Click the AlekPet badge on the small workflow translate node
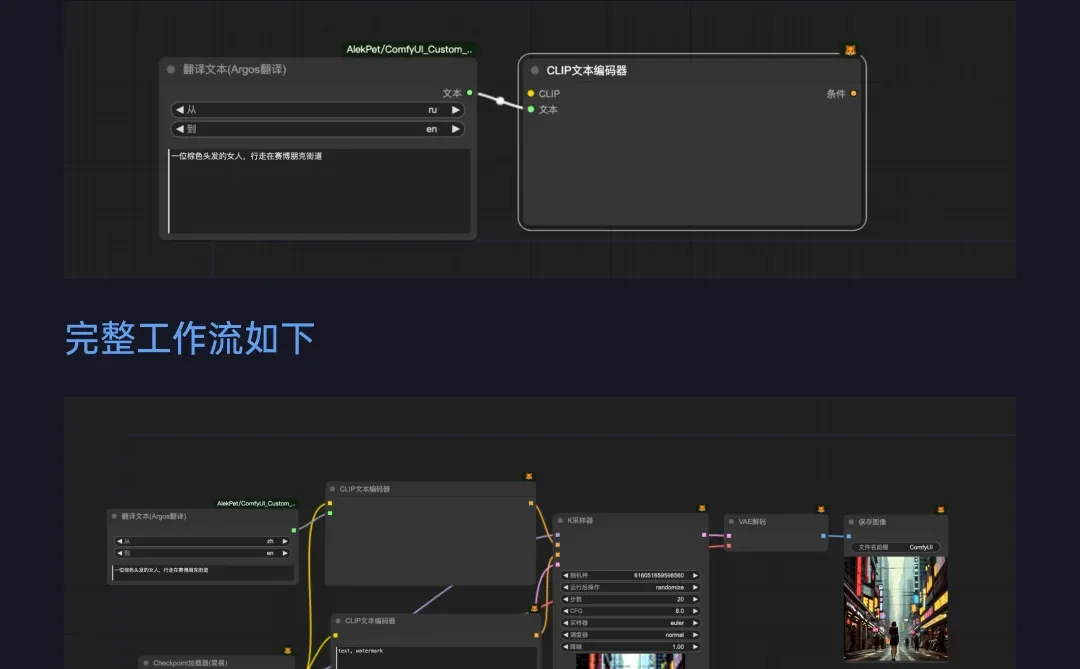1080x669 pixels. (x=256, y=503)
